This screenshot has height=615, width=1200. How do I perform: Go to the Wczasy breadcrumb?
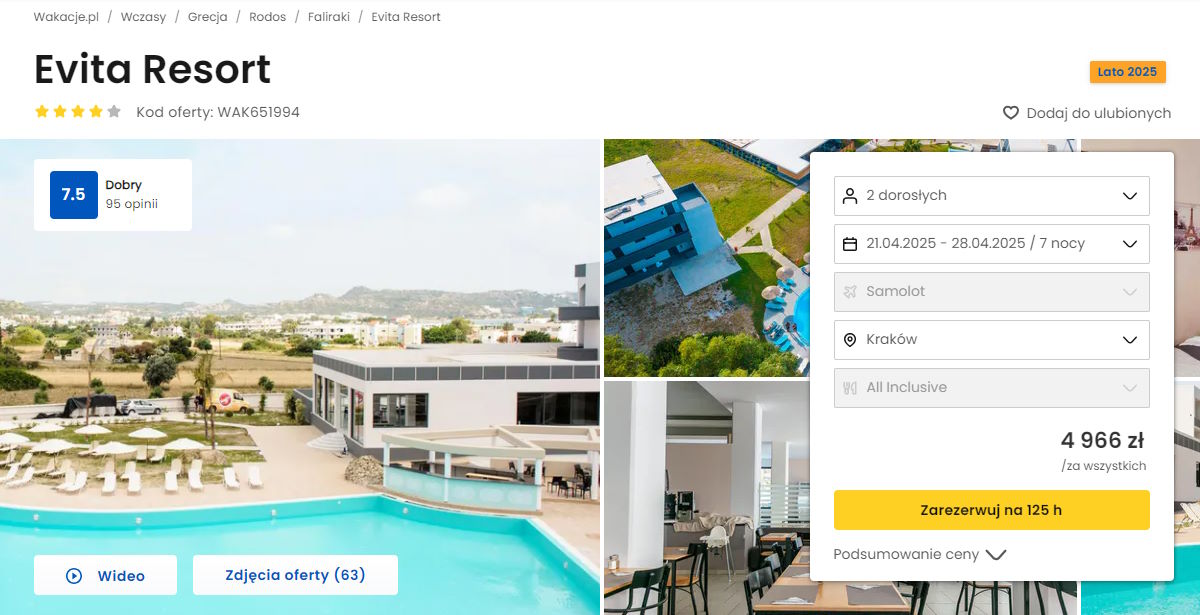coord(143,17)
